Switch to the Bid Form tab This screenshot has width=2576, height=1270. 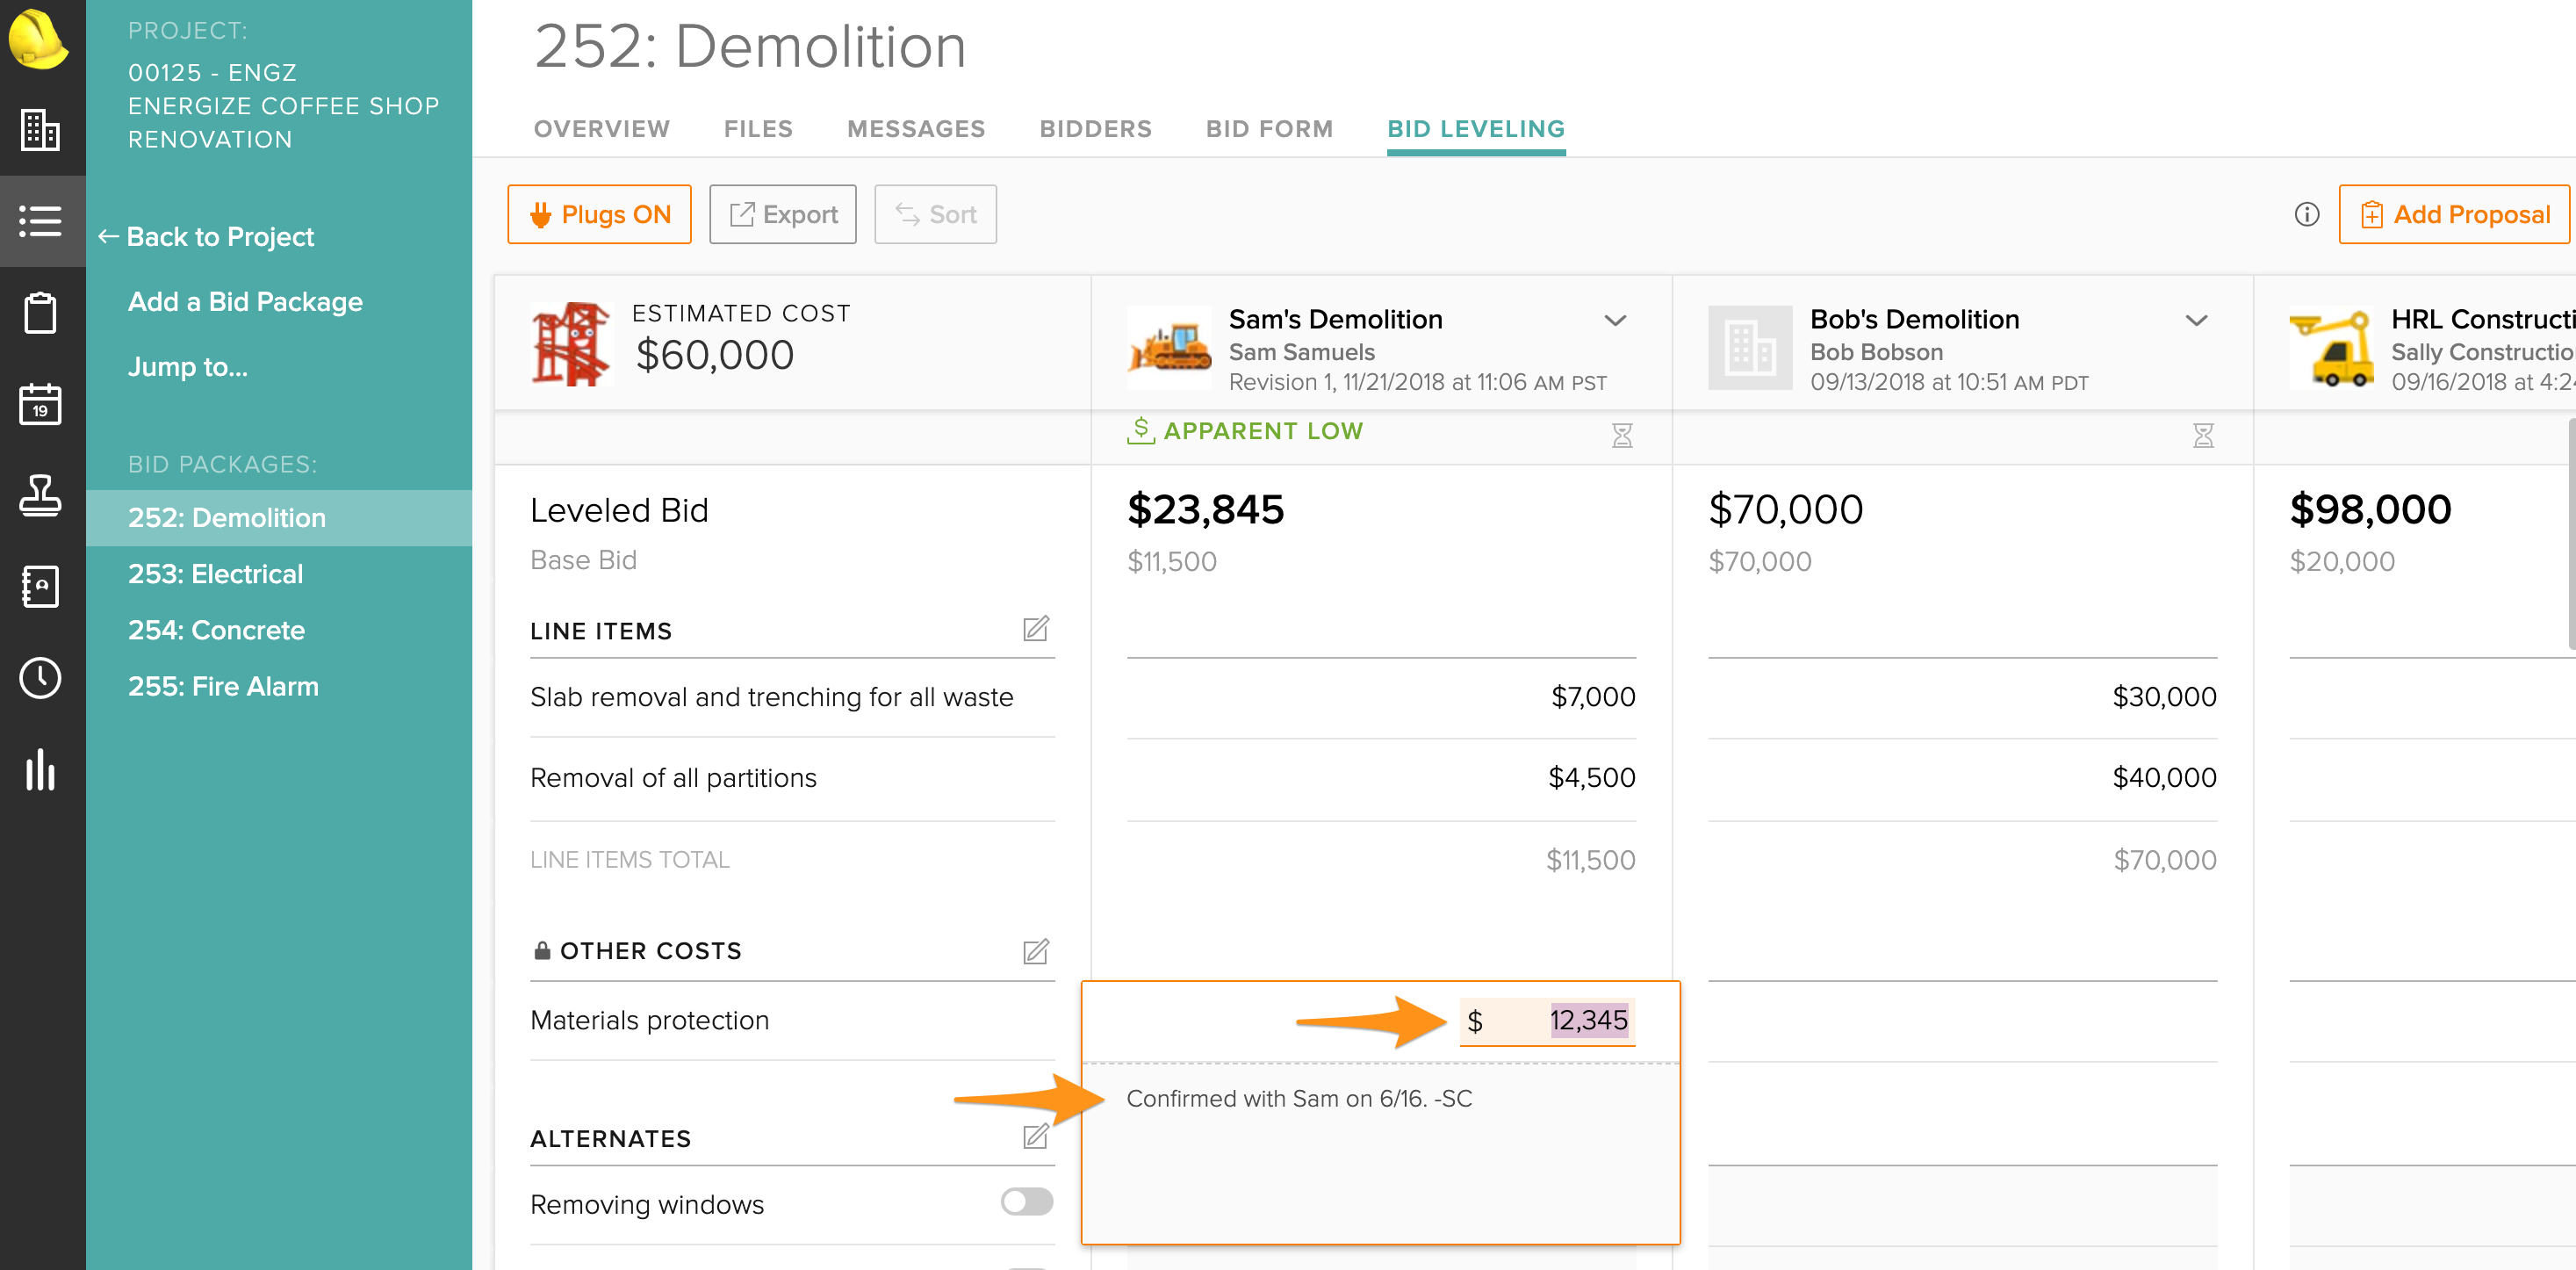coord(1268,129)
